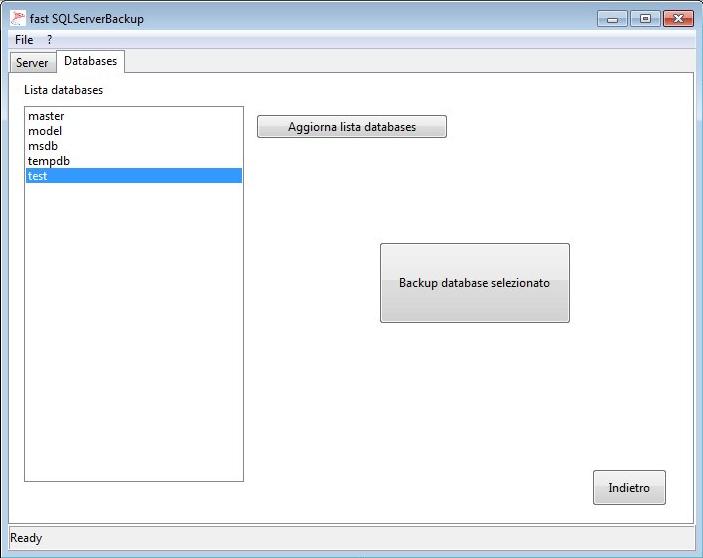
Task: Click the highlighted test database
Action: point(38,176)
